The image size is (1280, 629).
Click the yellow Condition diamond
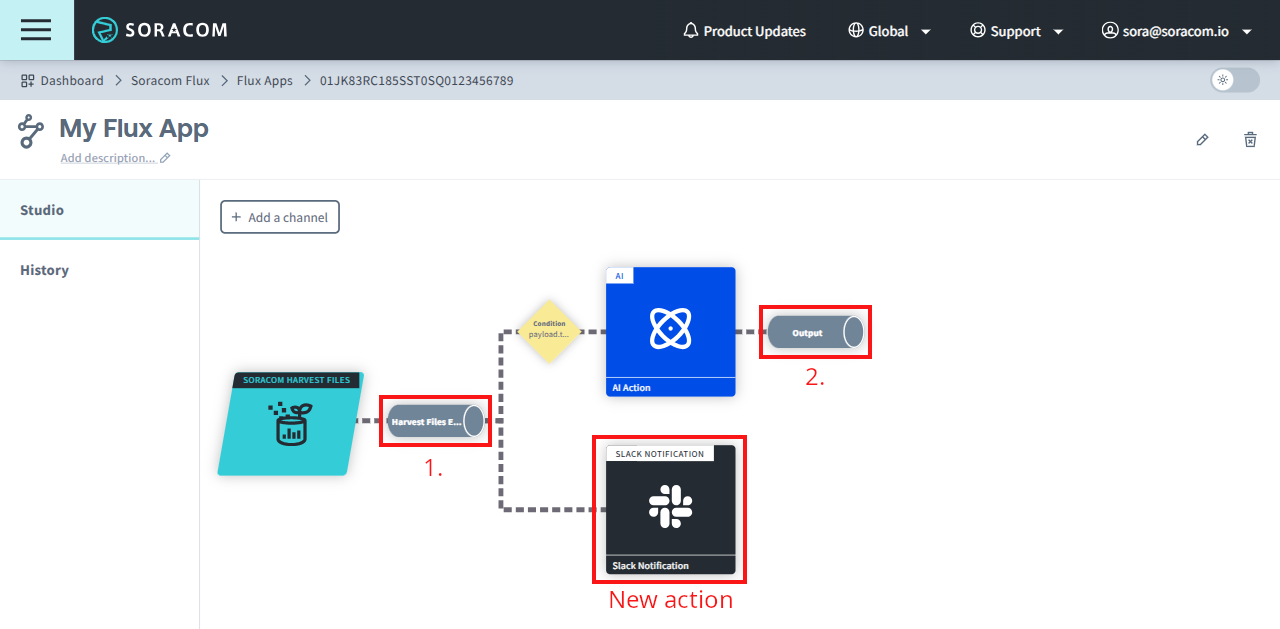[x=549, y=330]
